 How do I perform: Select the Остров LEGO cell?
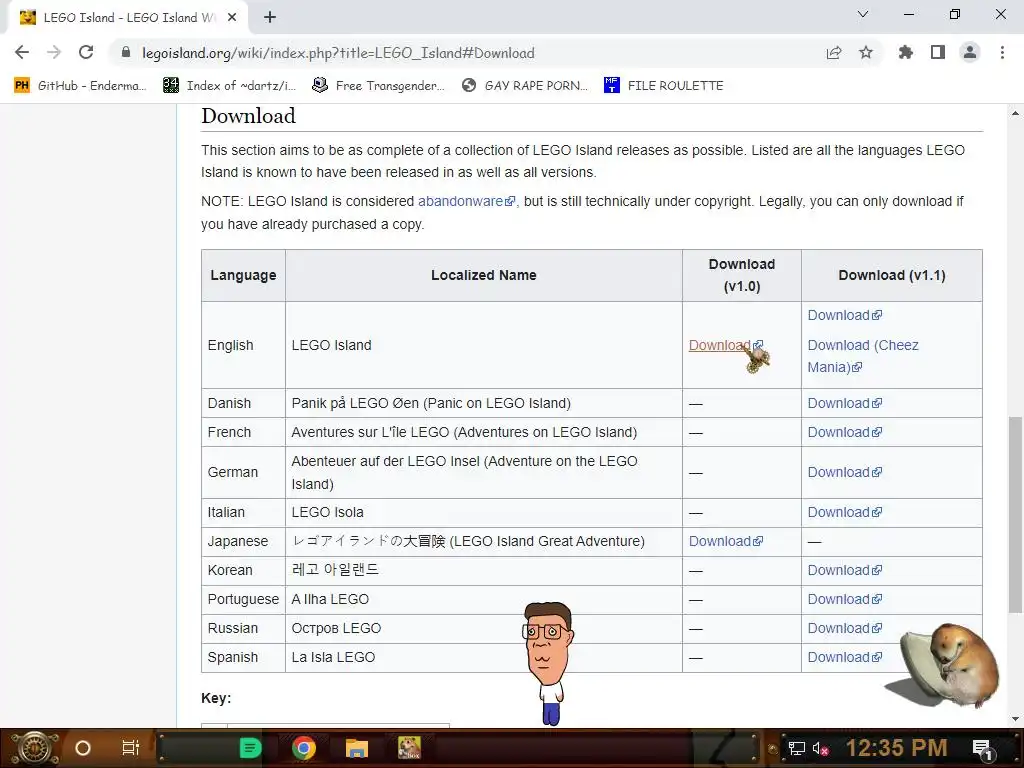(484, 628)
